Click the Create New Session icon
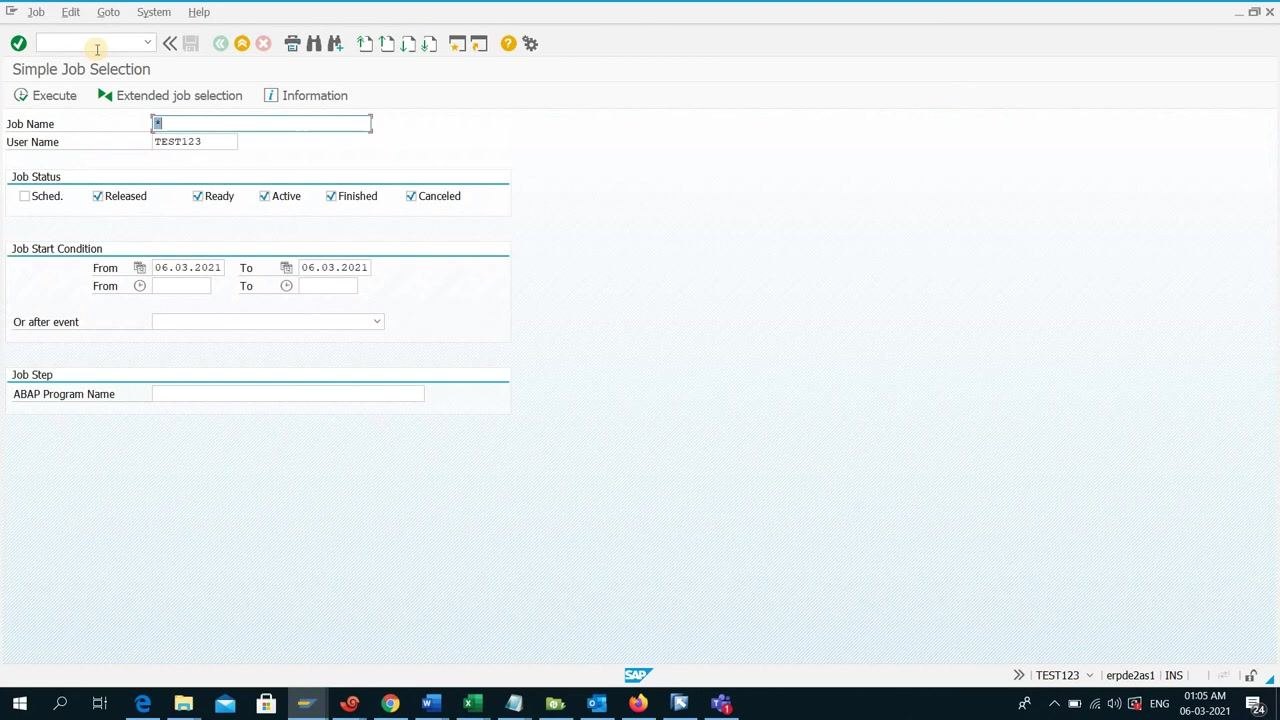Screen dimensions: 1280x720 point(457,43)
